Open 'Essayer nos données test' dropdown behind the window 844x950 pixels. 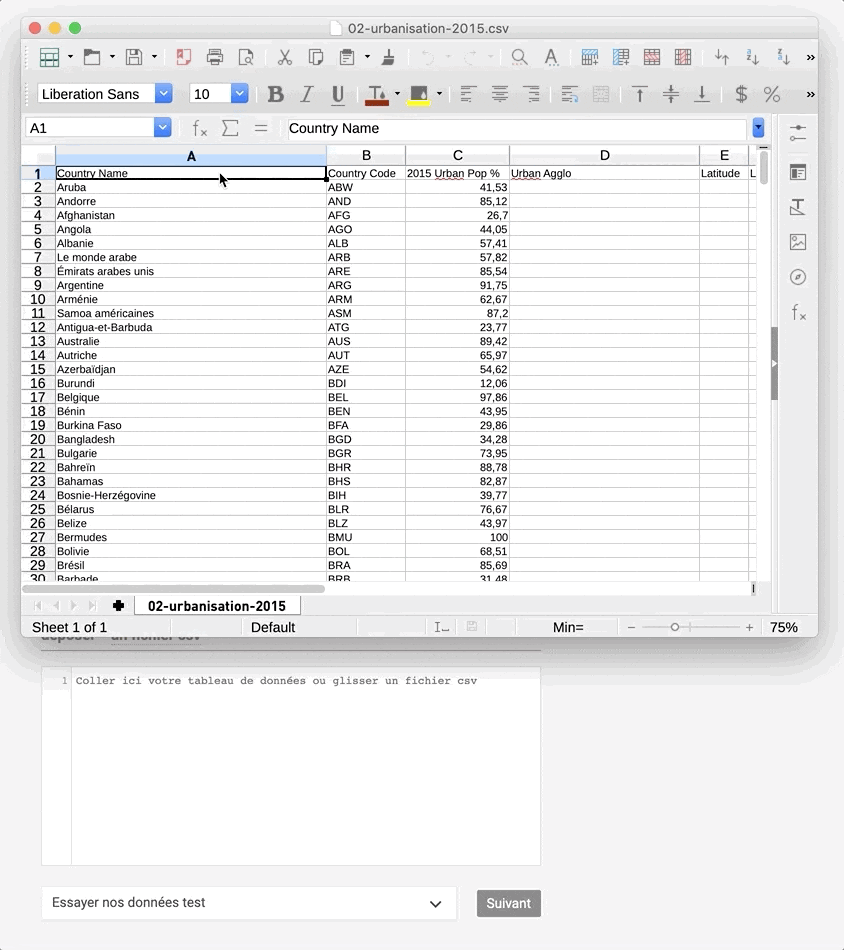click(x=248, y=903)
